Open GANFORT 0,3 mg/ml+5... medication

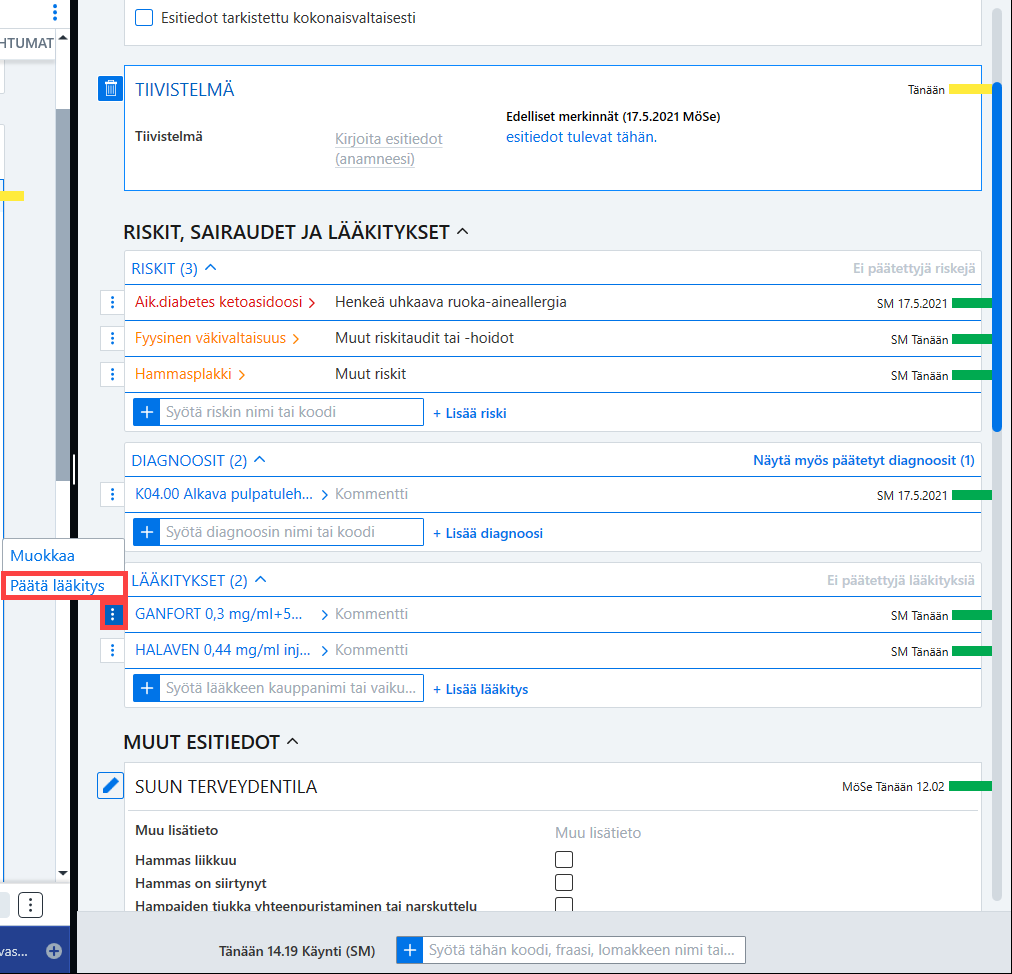click(219, 614)
